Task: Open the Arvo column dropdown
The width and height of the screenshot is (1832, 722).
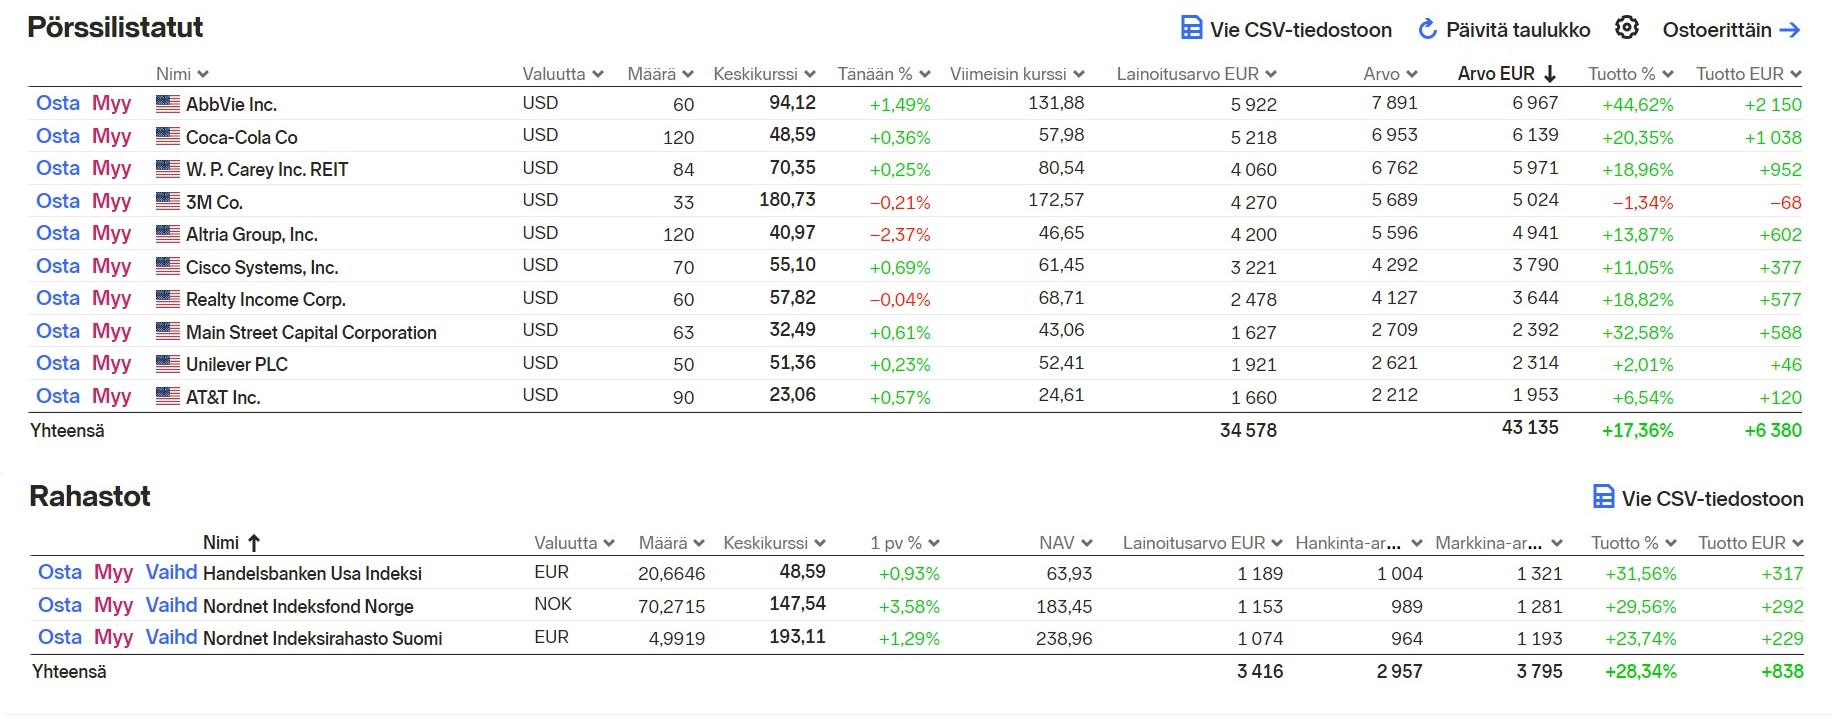Action: 1412,74
